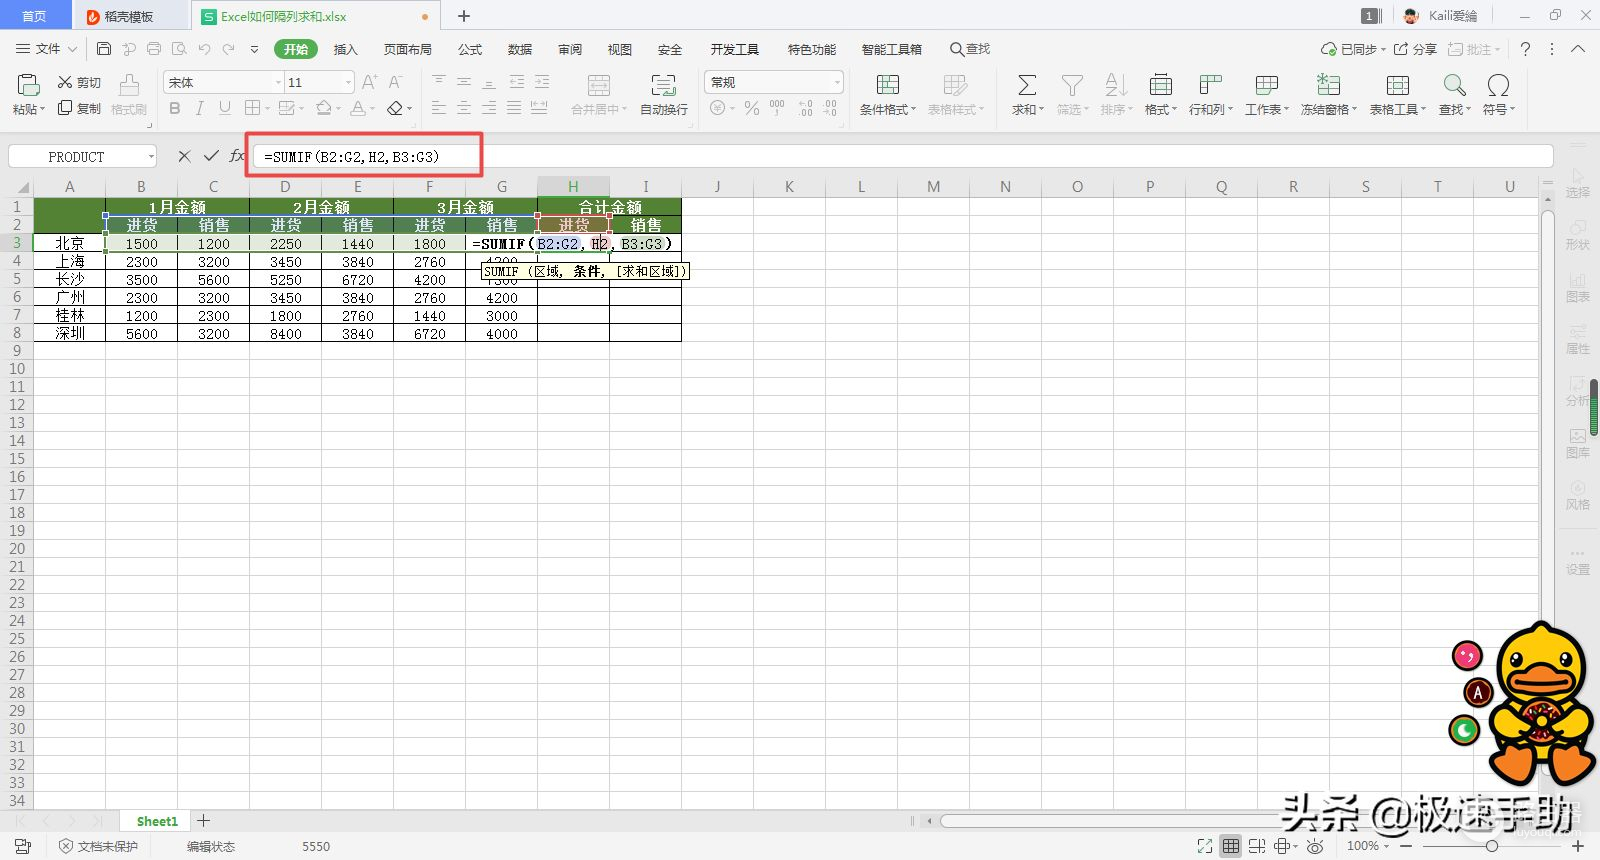
Task: Confirm formula with the checkmark icon
Action: pos(211,156)
